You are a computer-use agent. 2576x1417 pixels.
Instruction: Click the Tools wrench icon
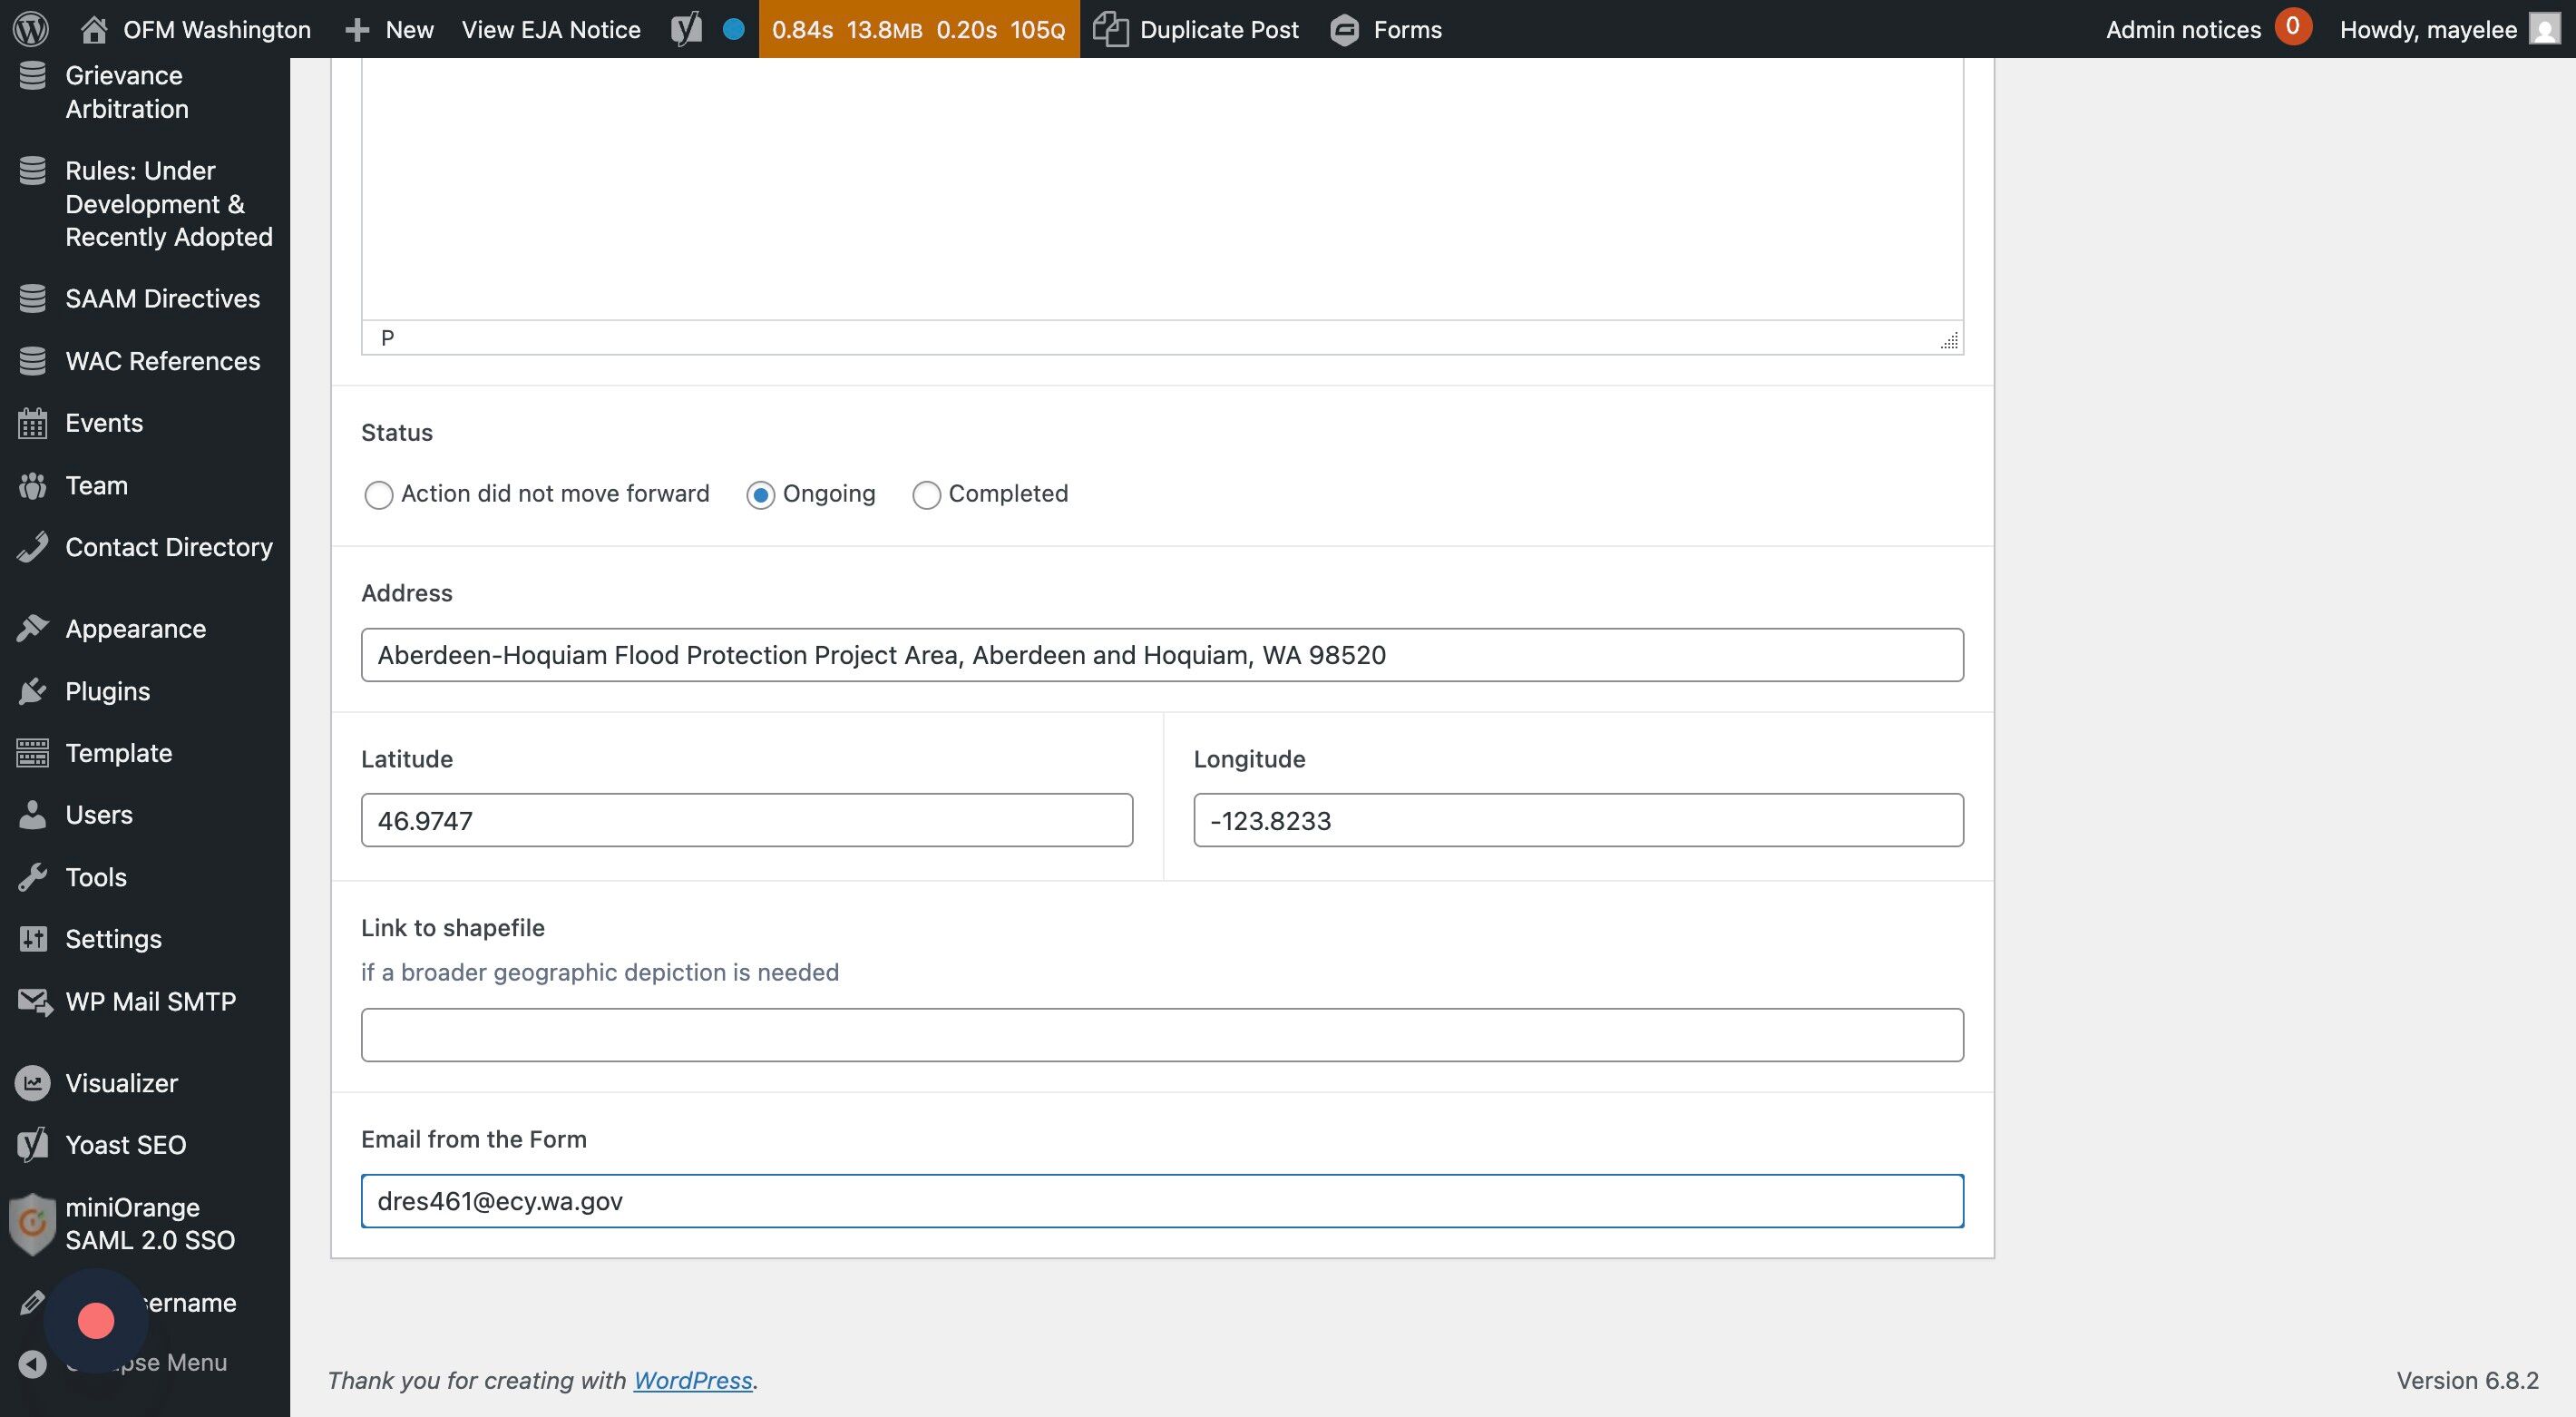pos(32,877)
